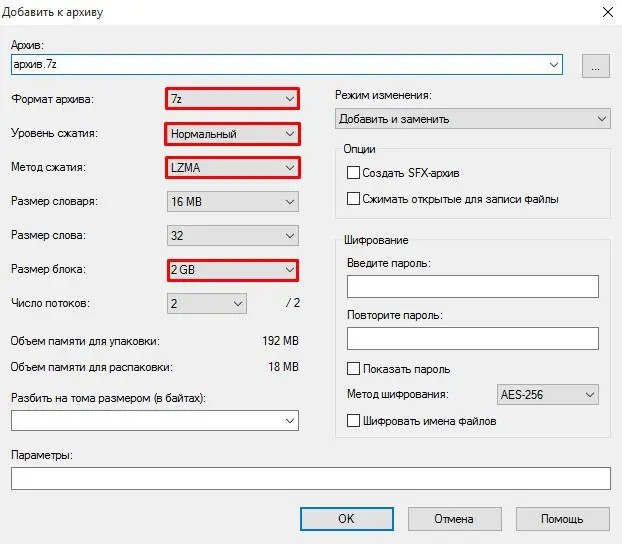Expand the block size 2 GB dropdown

[232, 270]
